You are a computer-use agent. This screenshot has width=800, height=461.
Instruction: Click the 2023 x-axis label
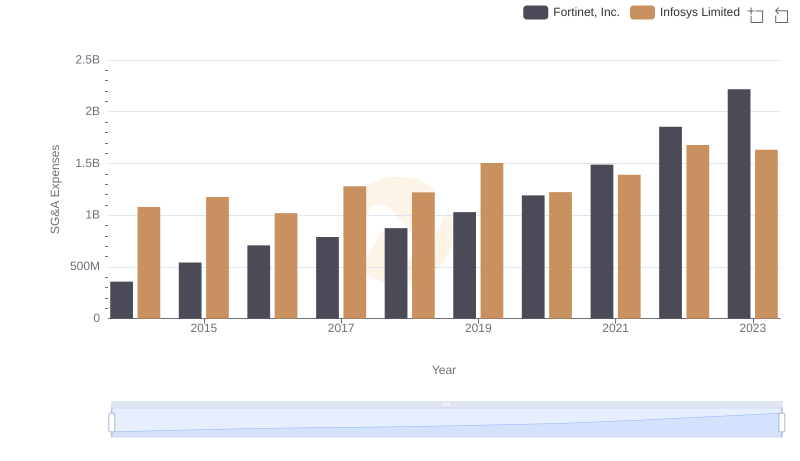753,328
